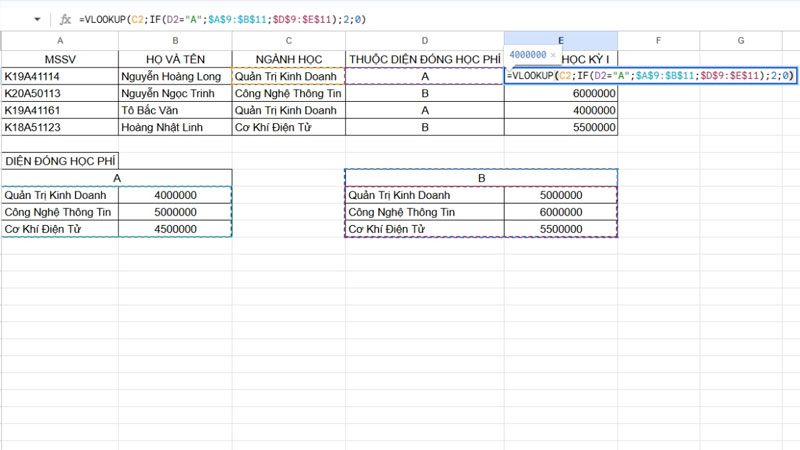Select cell Hoàng Nhật Linh
Viewport: 800px width, 450px height.
pos(175,127)
